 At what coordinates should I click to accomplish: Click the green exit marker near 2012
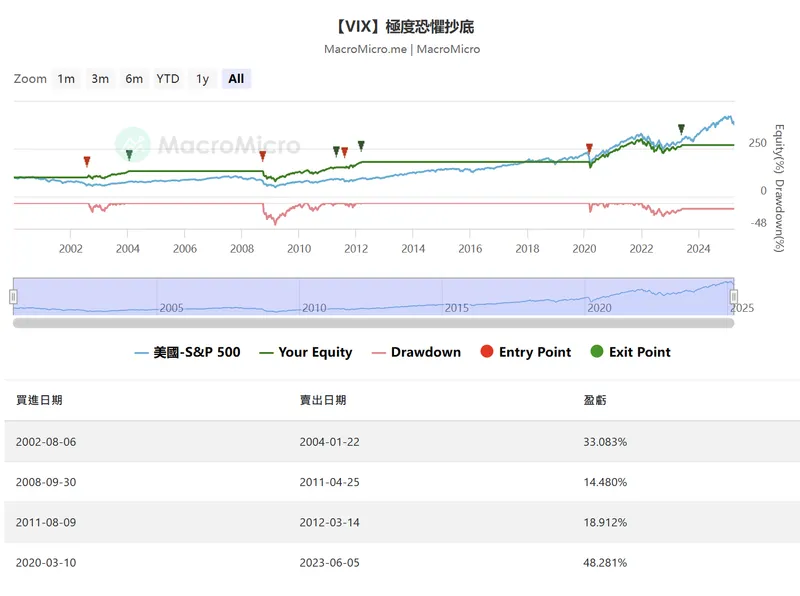(x=361, y=146)
